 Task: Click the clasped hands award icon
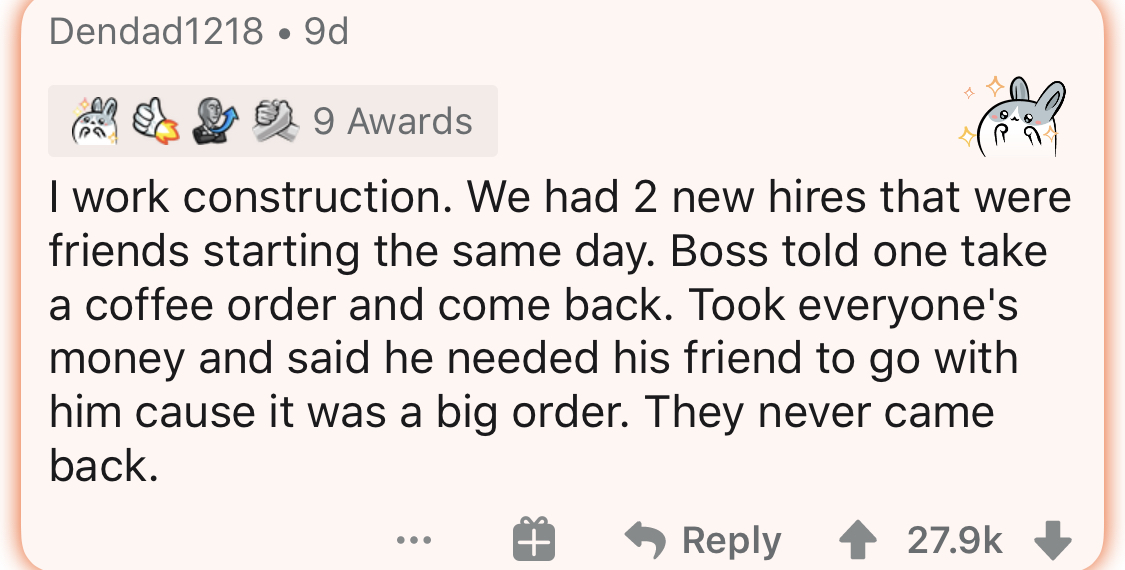(x=276, y=121)
